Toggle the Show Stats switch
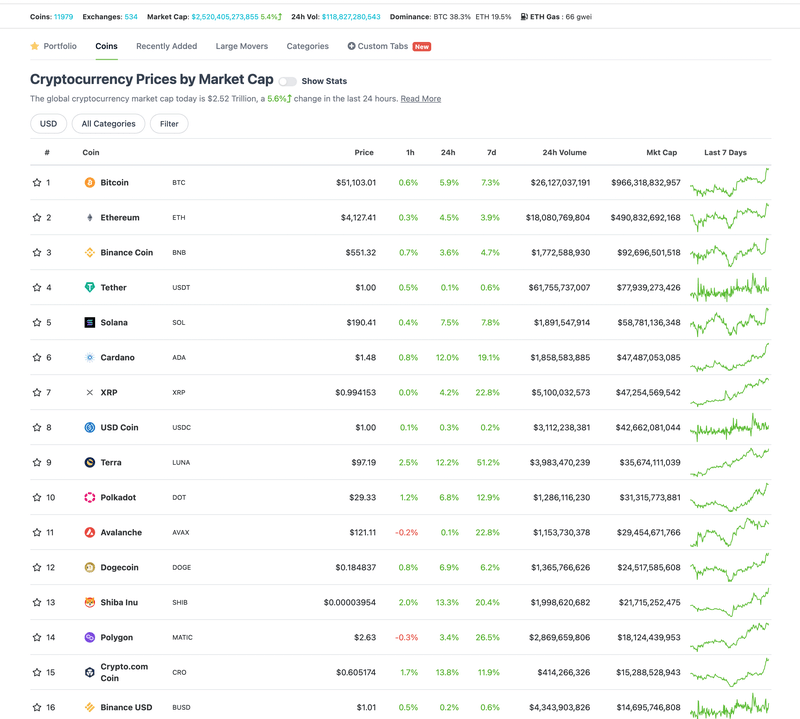800x719 pixels. 287,81
